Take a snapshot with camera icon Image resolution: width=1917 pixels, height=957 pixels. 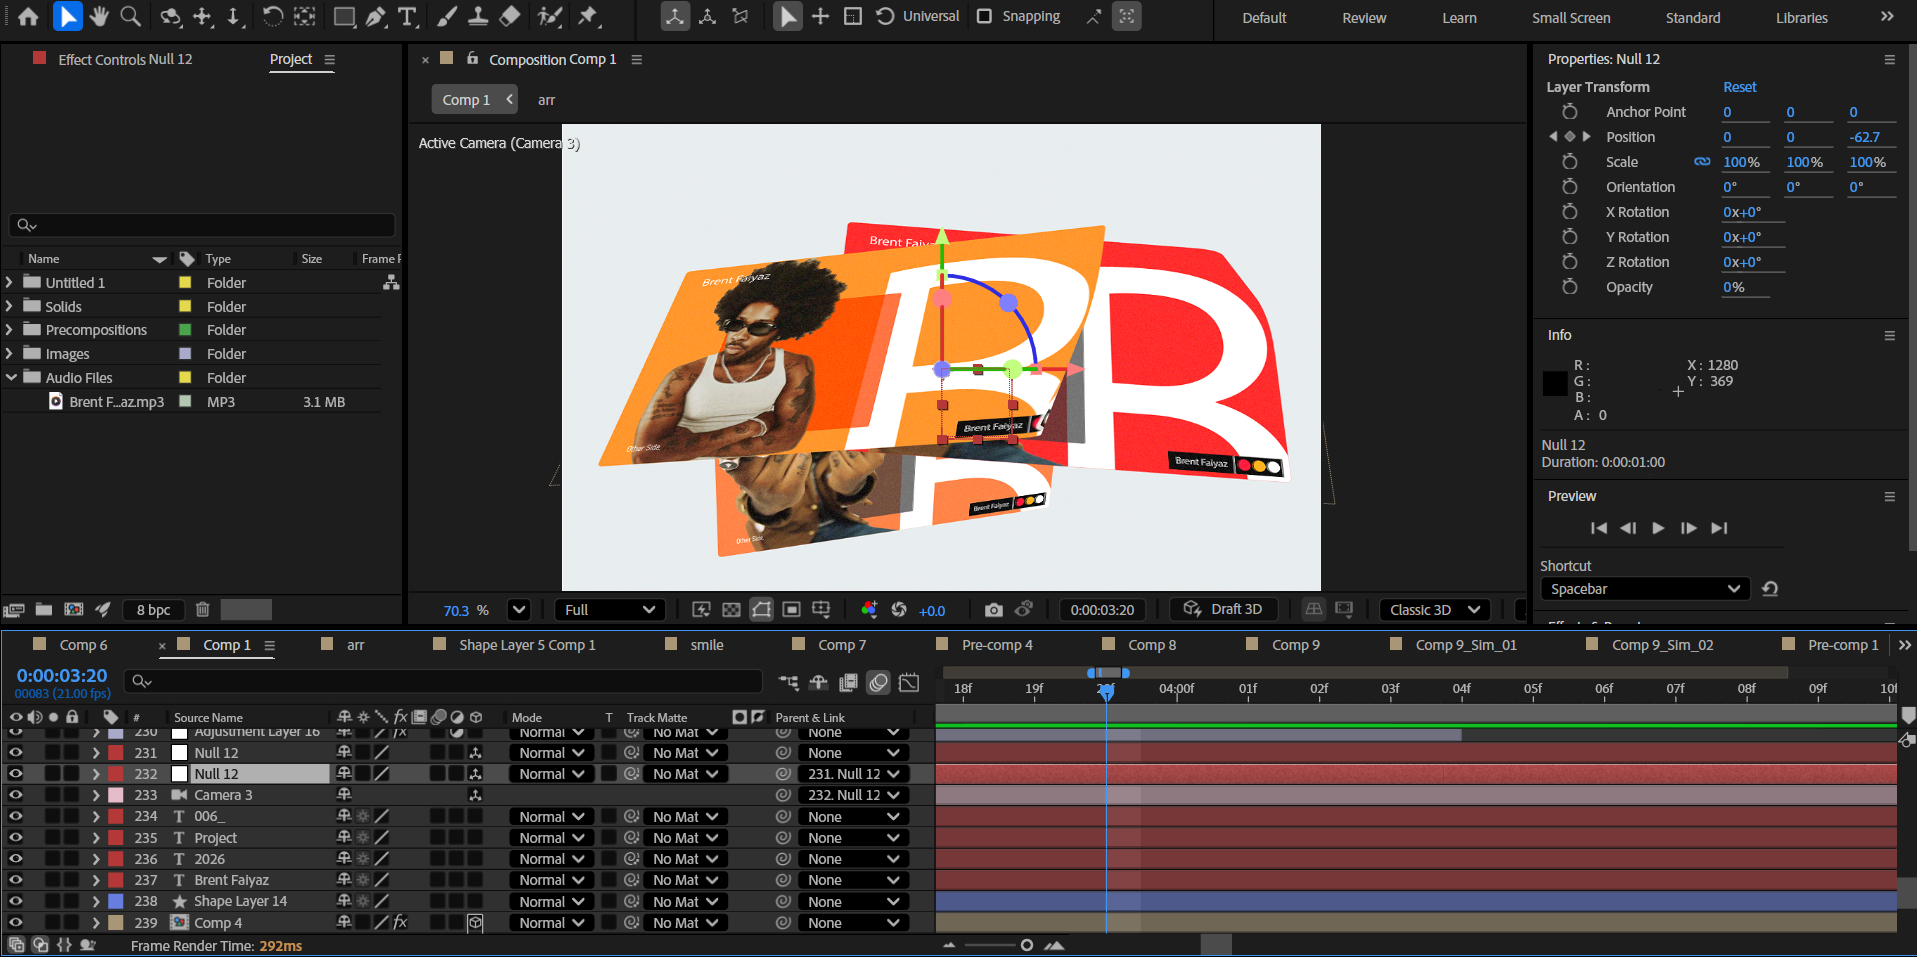[993, 610]
